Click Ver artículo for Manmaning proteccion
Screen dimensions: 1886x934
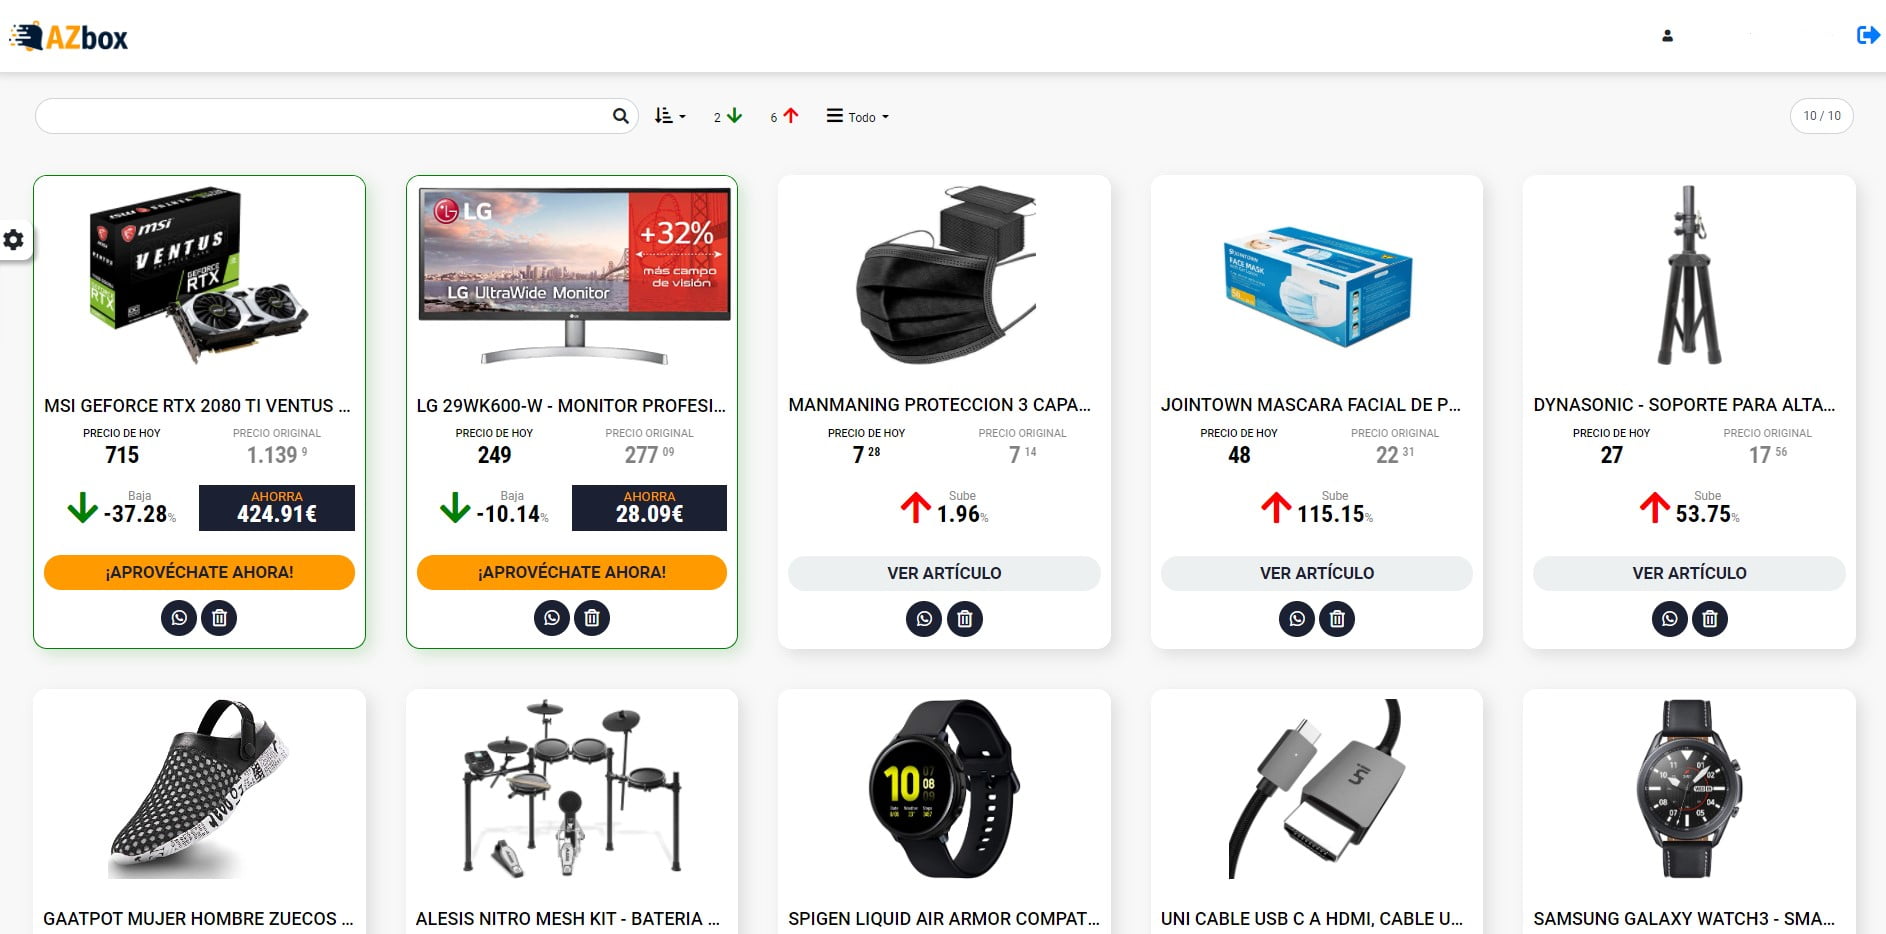click(x=944, y=573)
